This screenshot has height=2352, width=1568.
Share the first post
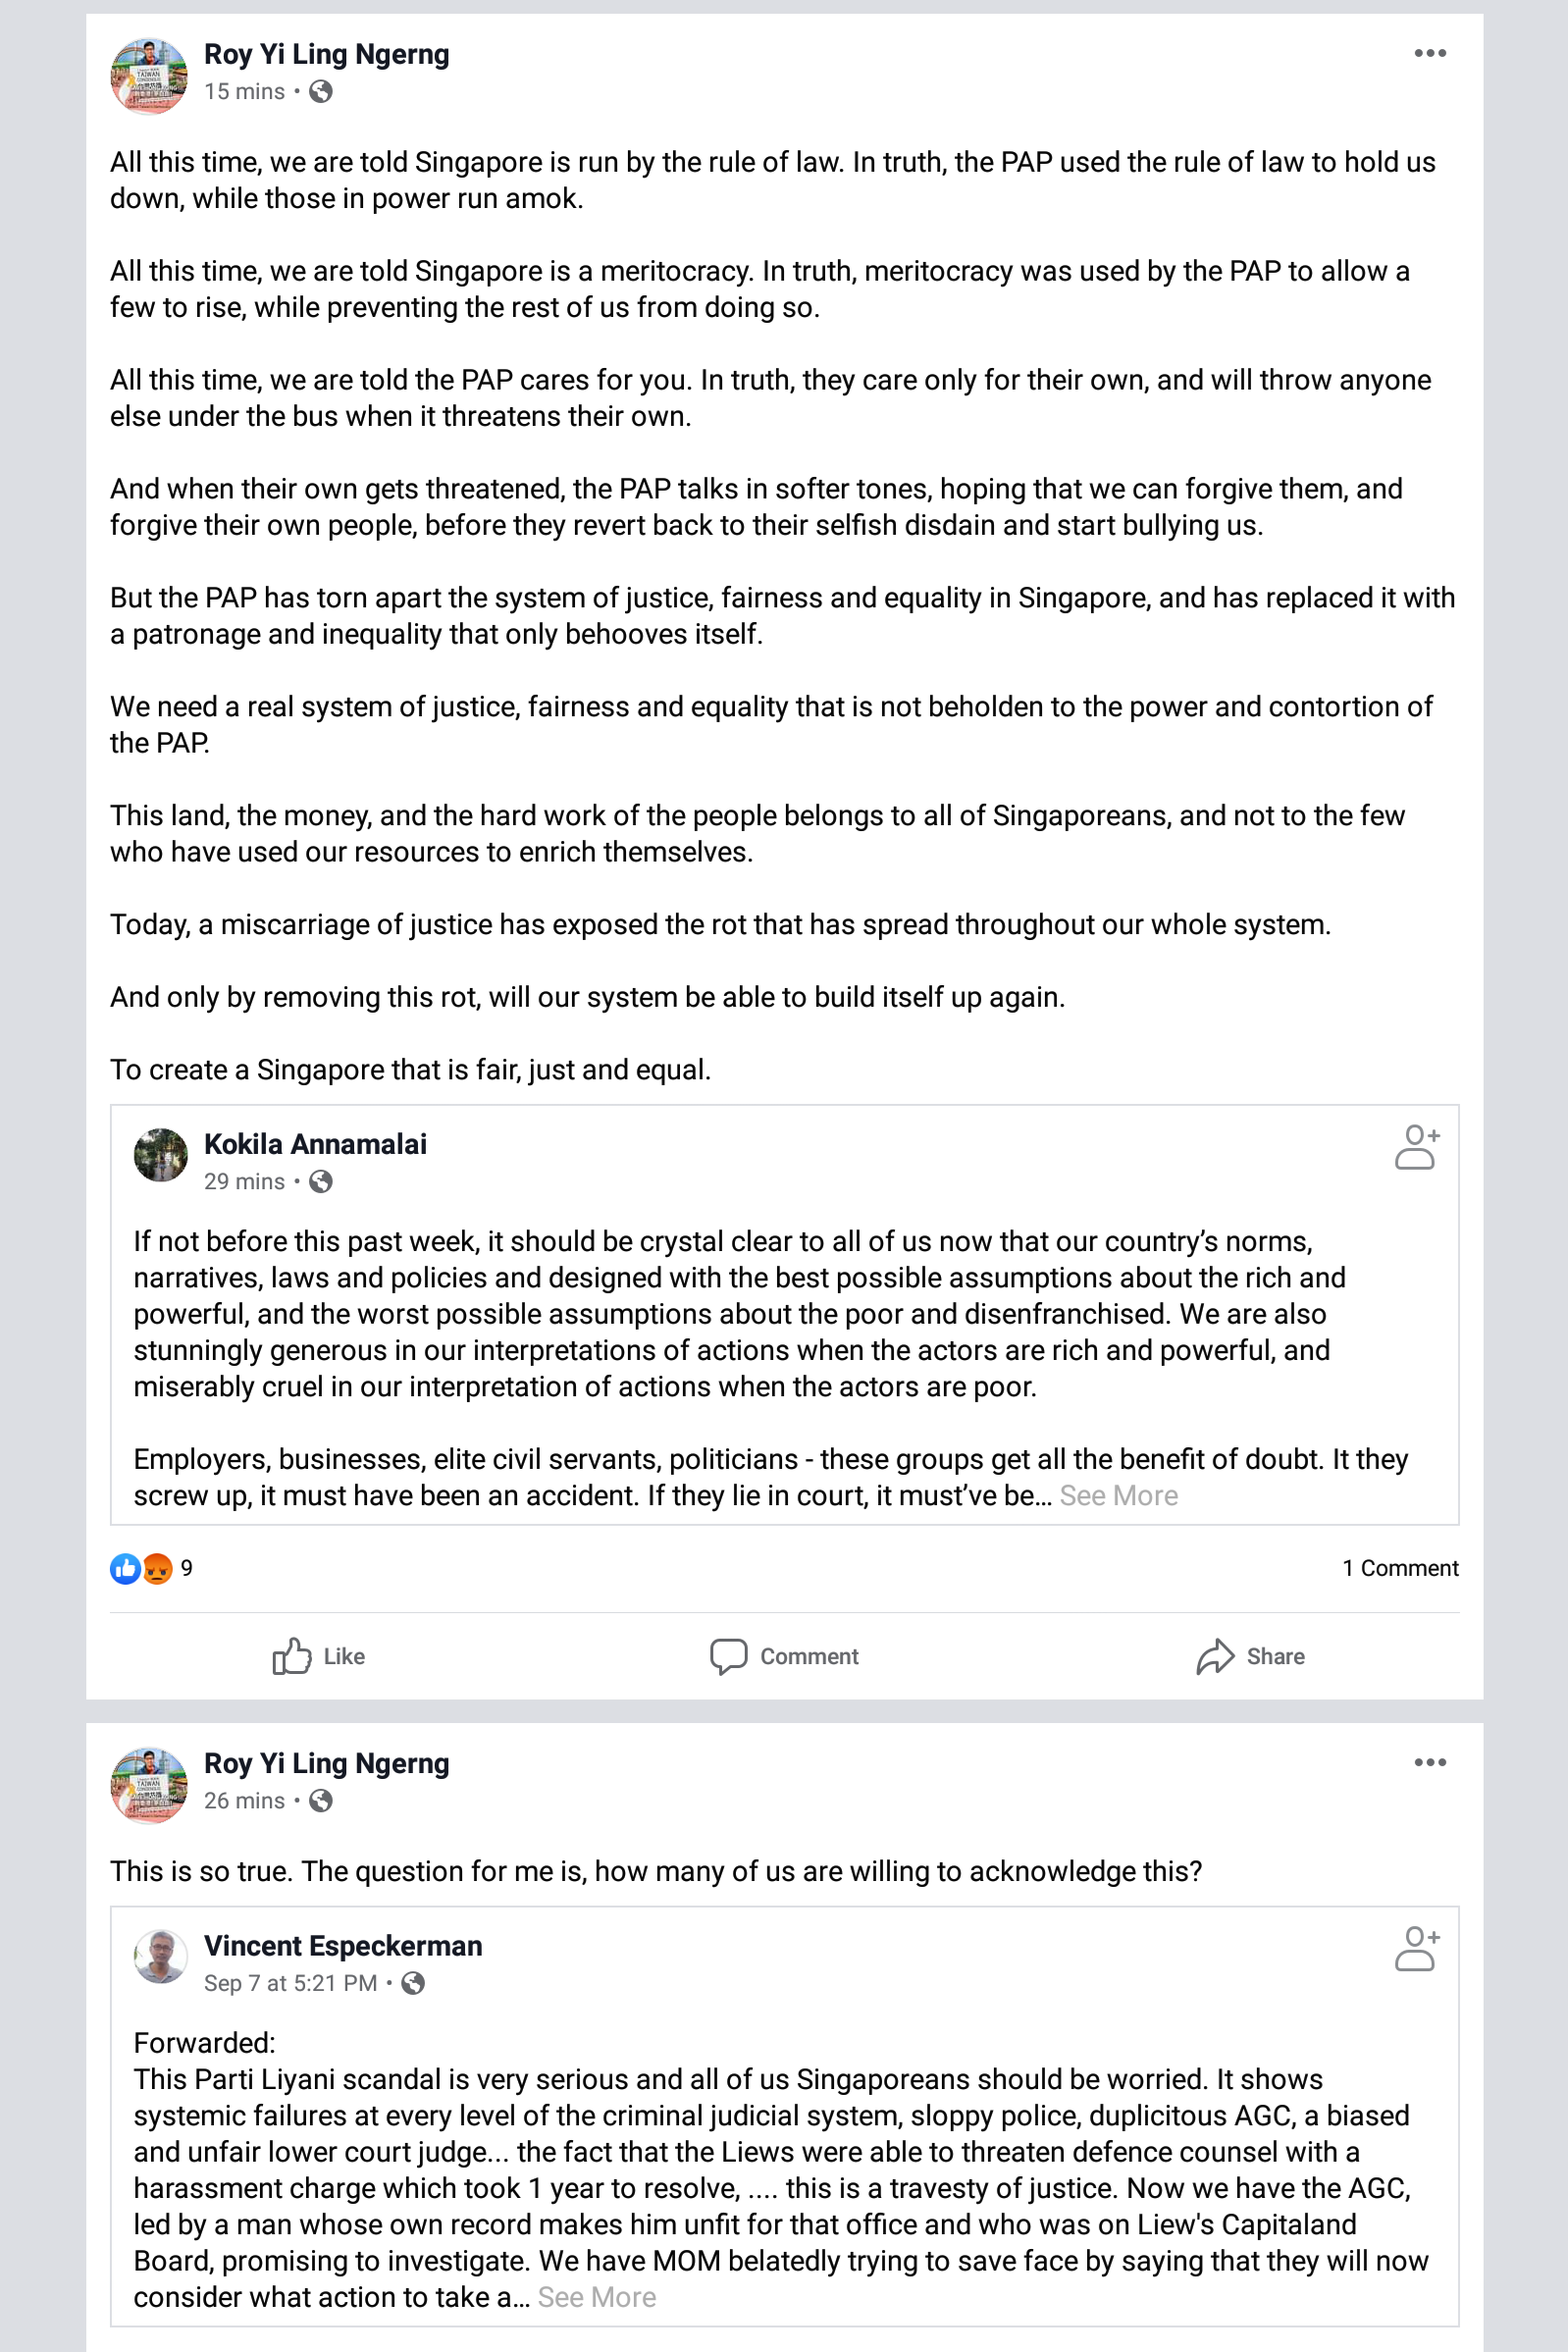(1250, 1656)
